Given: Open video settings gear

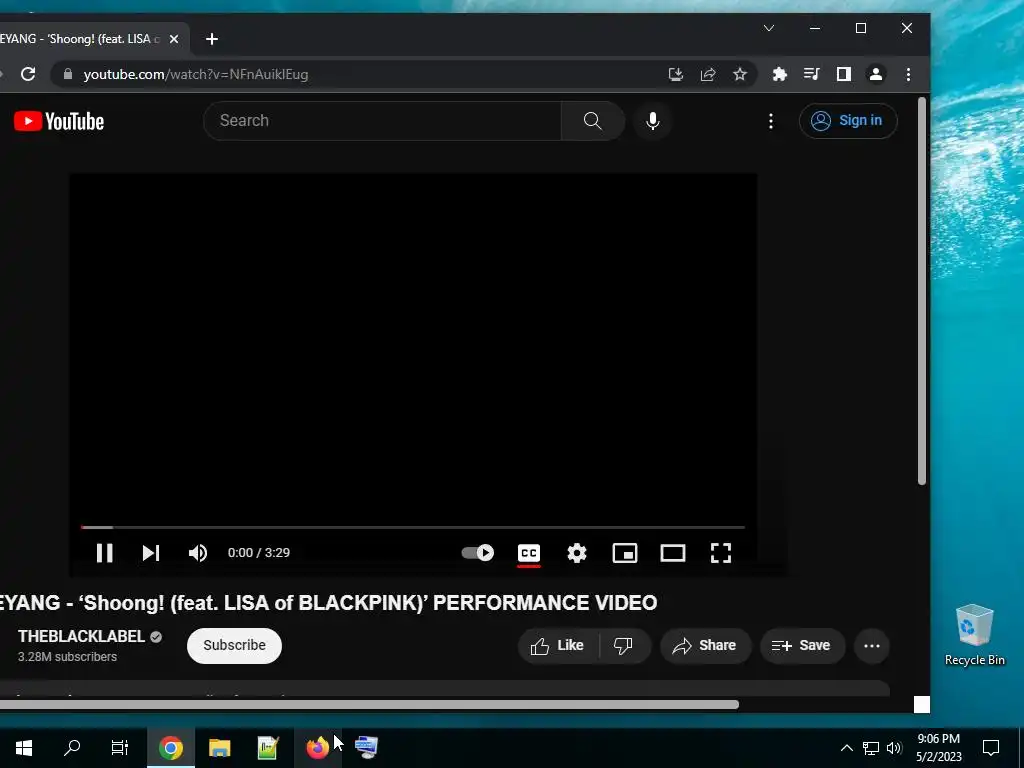Looking at the screenshot, I should pos(577,553).
